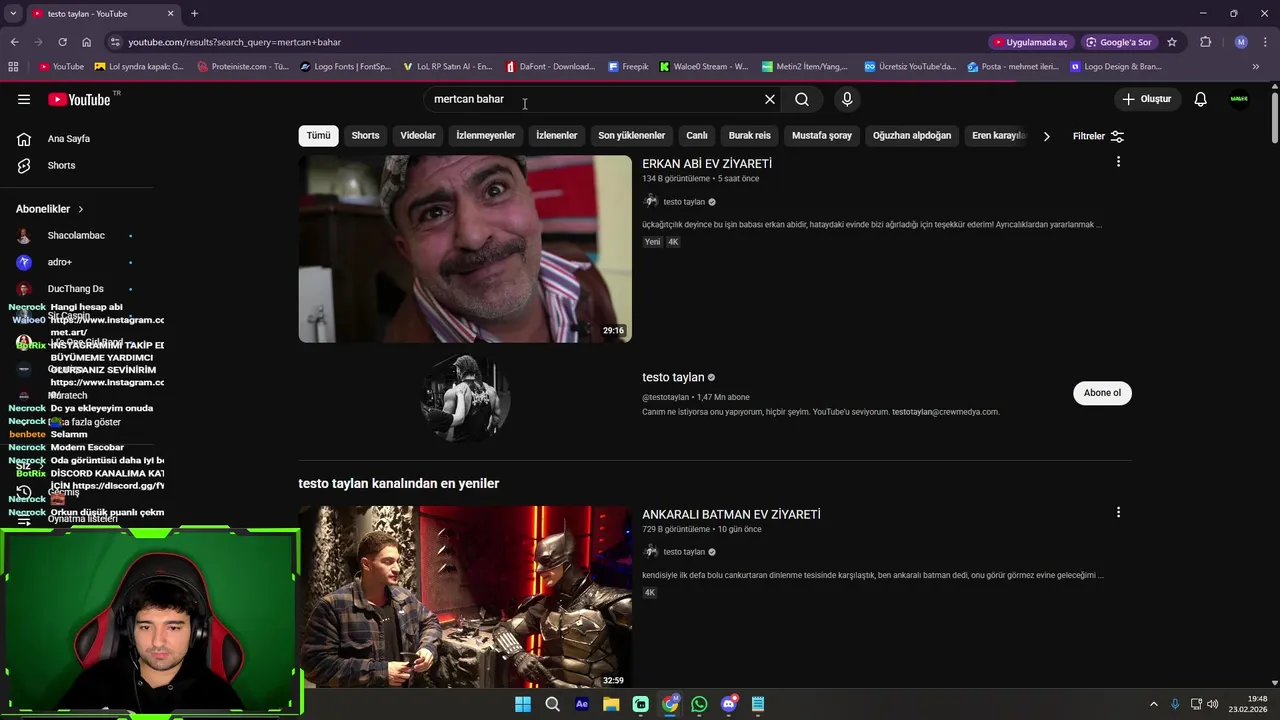The height and width of the screenshot is (720, 1280).
Task: Open Windows taskbar search
Action: pyautogui.click(x=552, y=704)
